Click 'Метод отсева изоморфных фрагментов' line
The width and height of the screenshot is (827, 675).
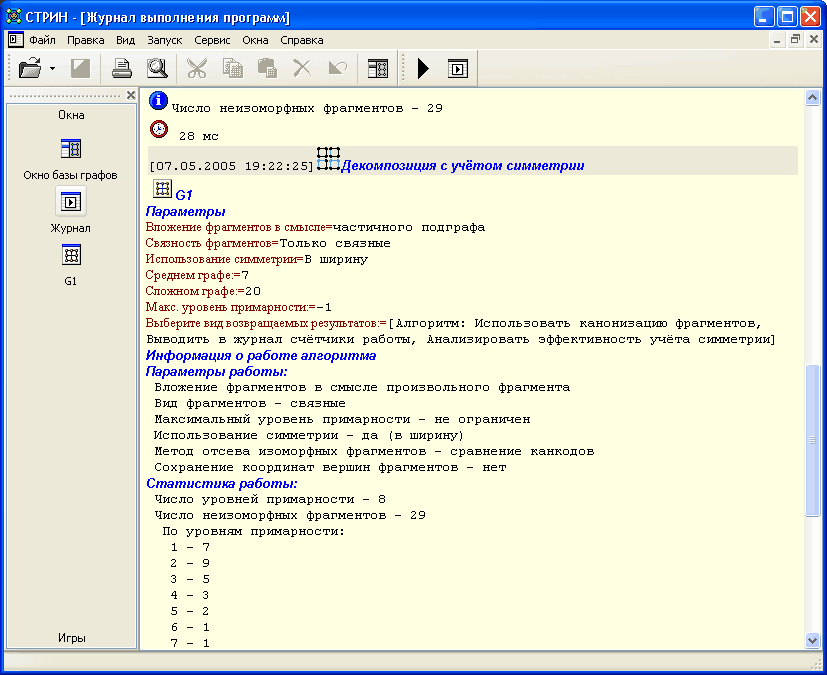coord(374,451)
